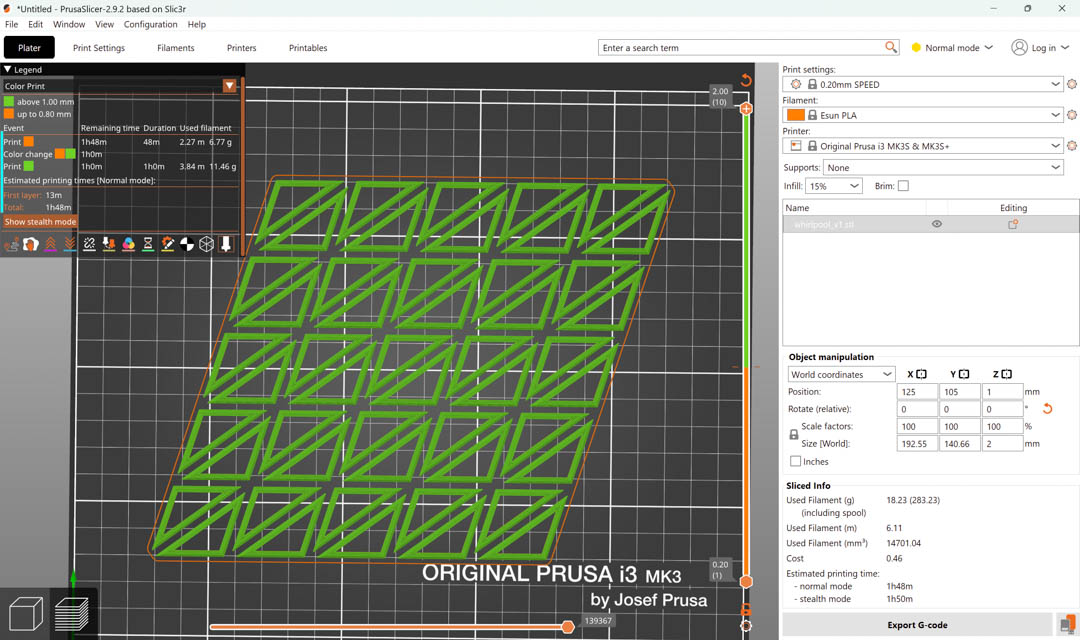Toggle visibility eye for whirlpool_v1.stl
Screen dimensions: 1080x640
pos(937,225)
